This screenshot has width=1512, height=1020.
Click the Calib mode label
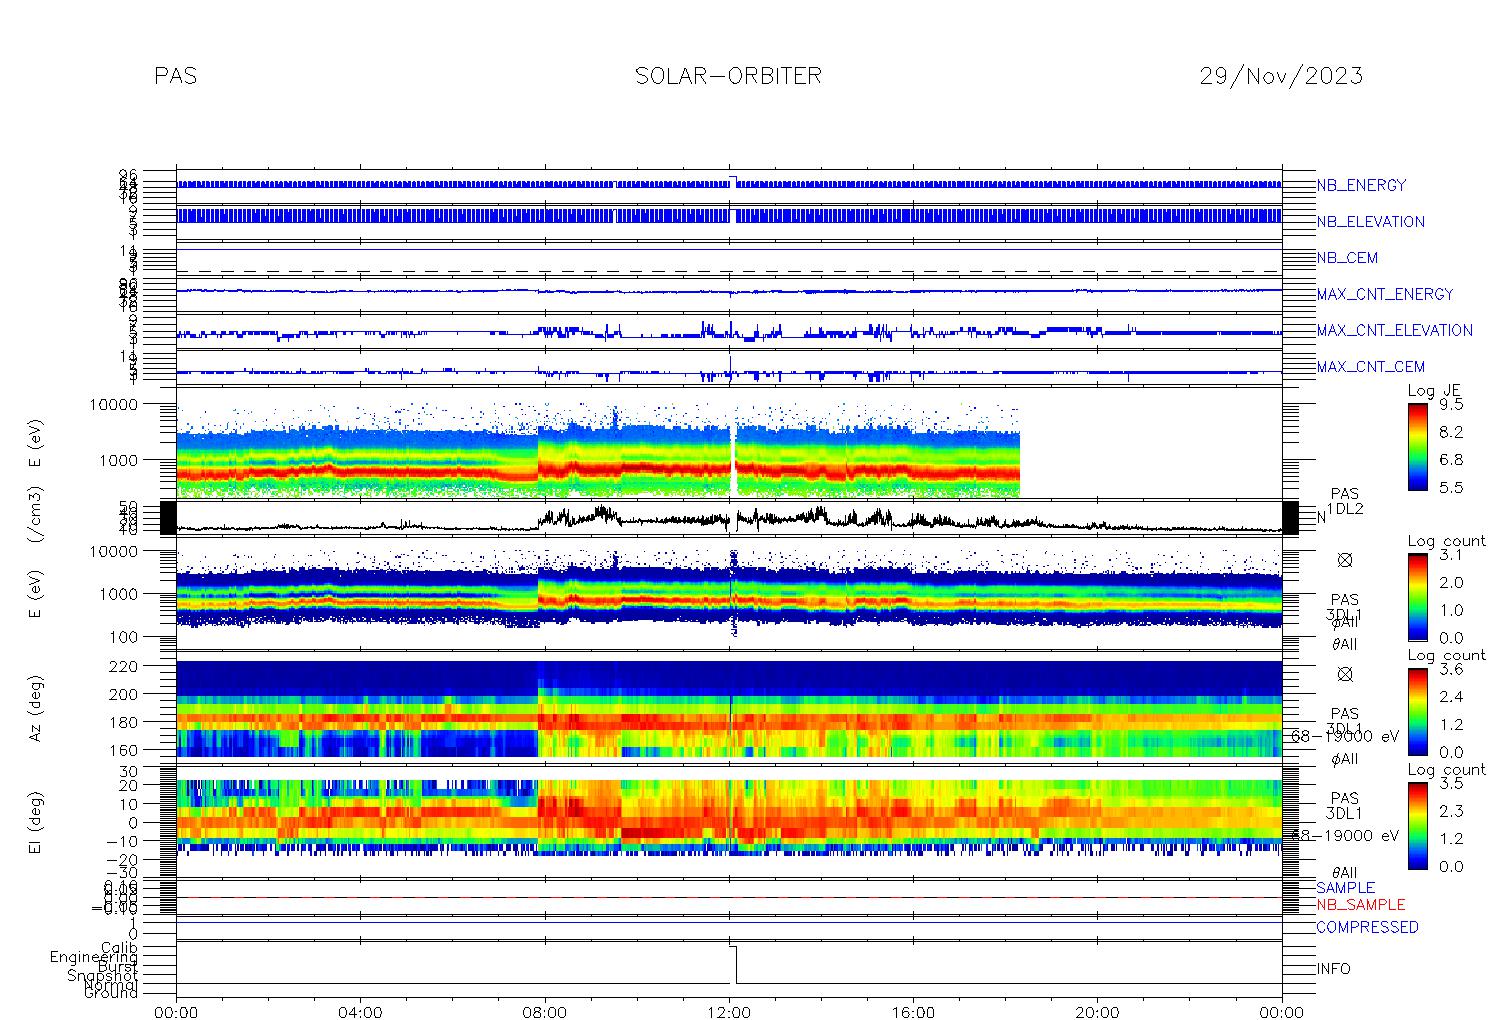119,947
